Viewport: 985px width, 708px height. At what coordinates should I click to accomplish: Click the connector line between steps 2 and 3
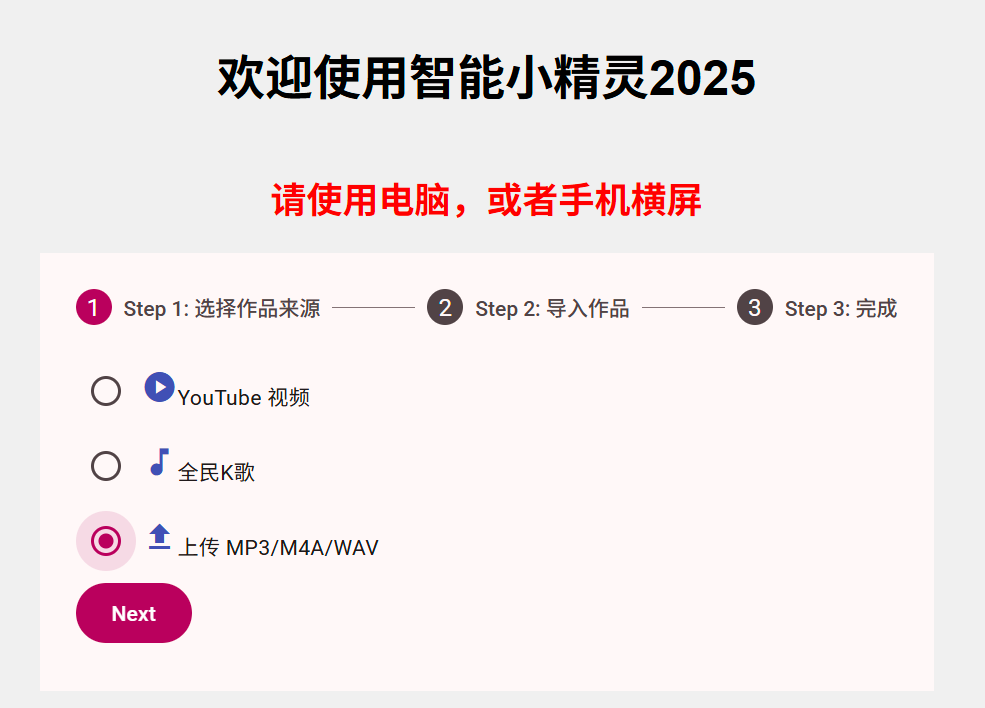tap(683, 308)
